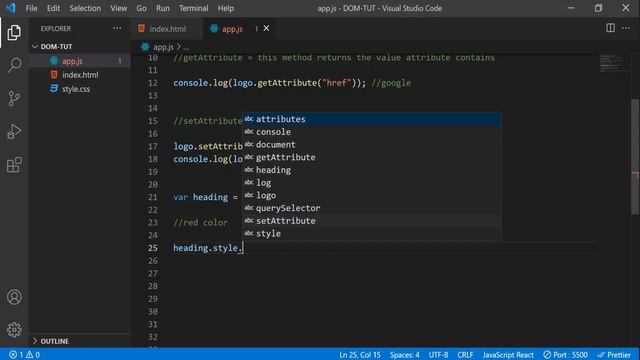Screen dimensions: 640x360
Task: Click the UTF-8 encoding status item
Action: (x=438, y=354)
